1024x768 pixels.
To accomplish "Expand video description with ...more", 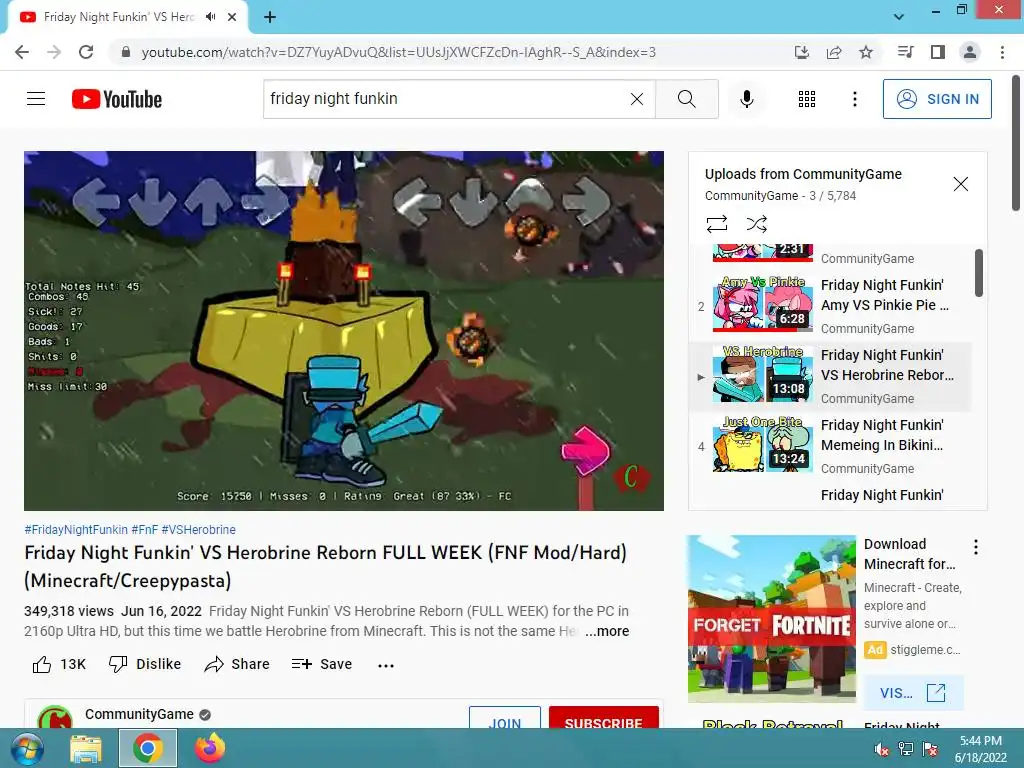I will (x=607, y=632).
